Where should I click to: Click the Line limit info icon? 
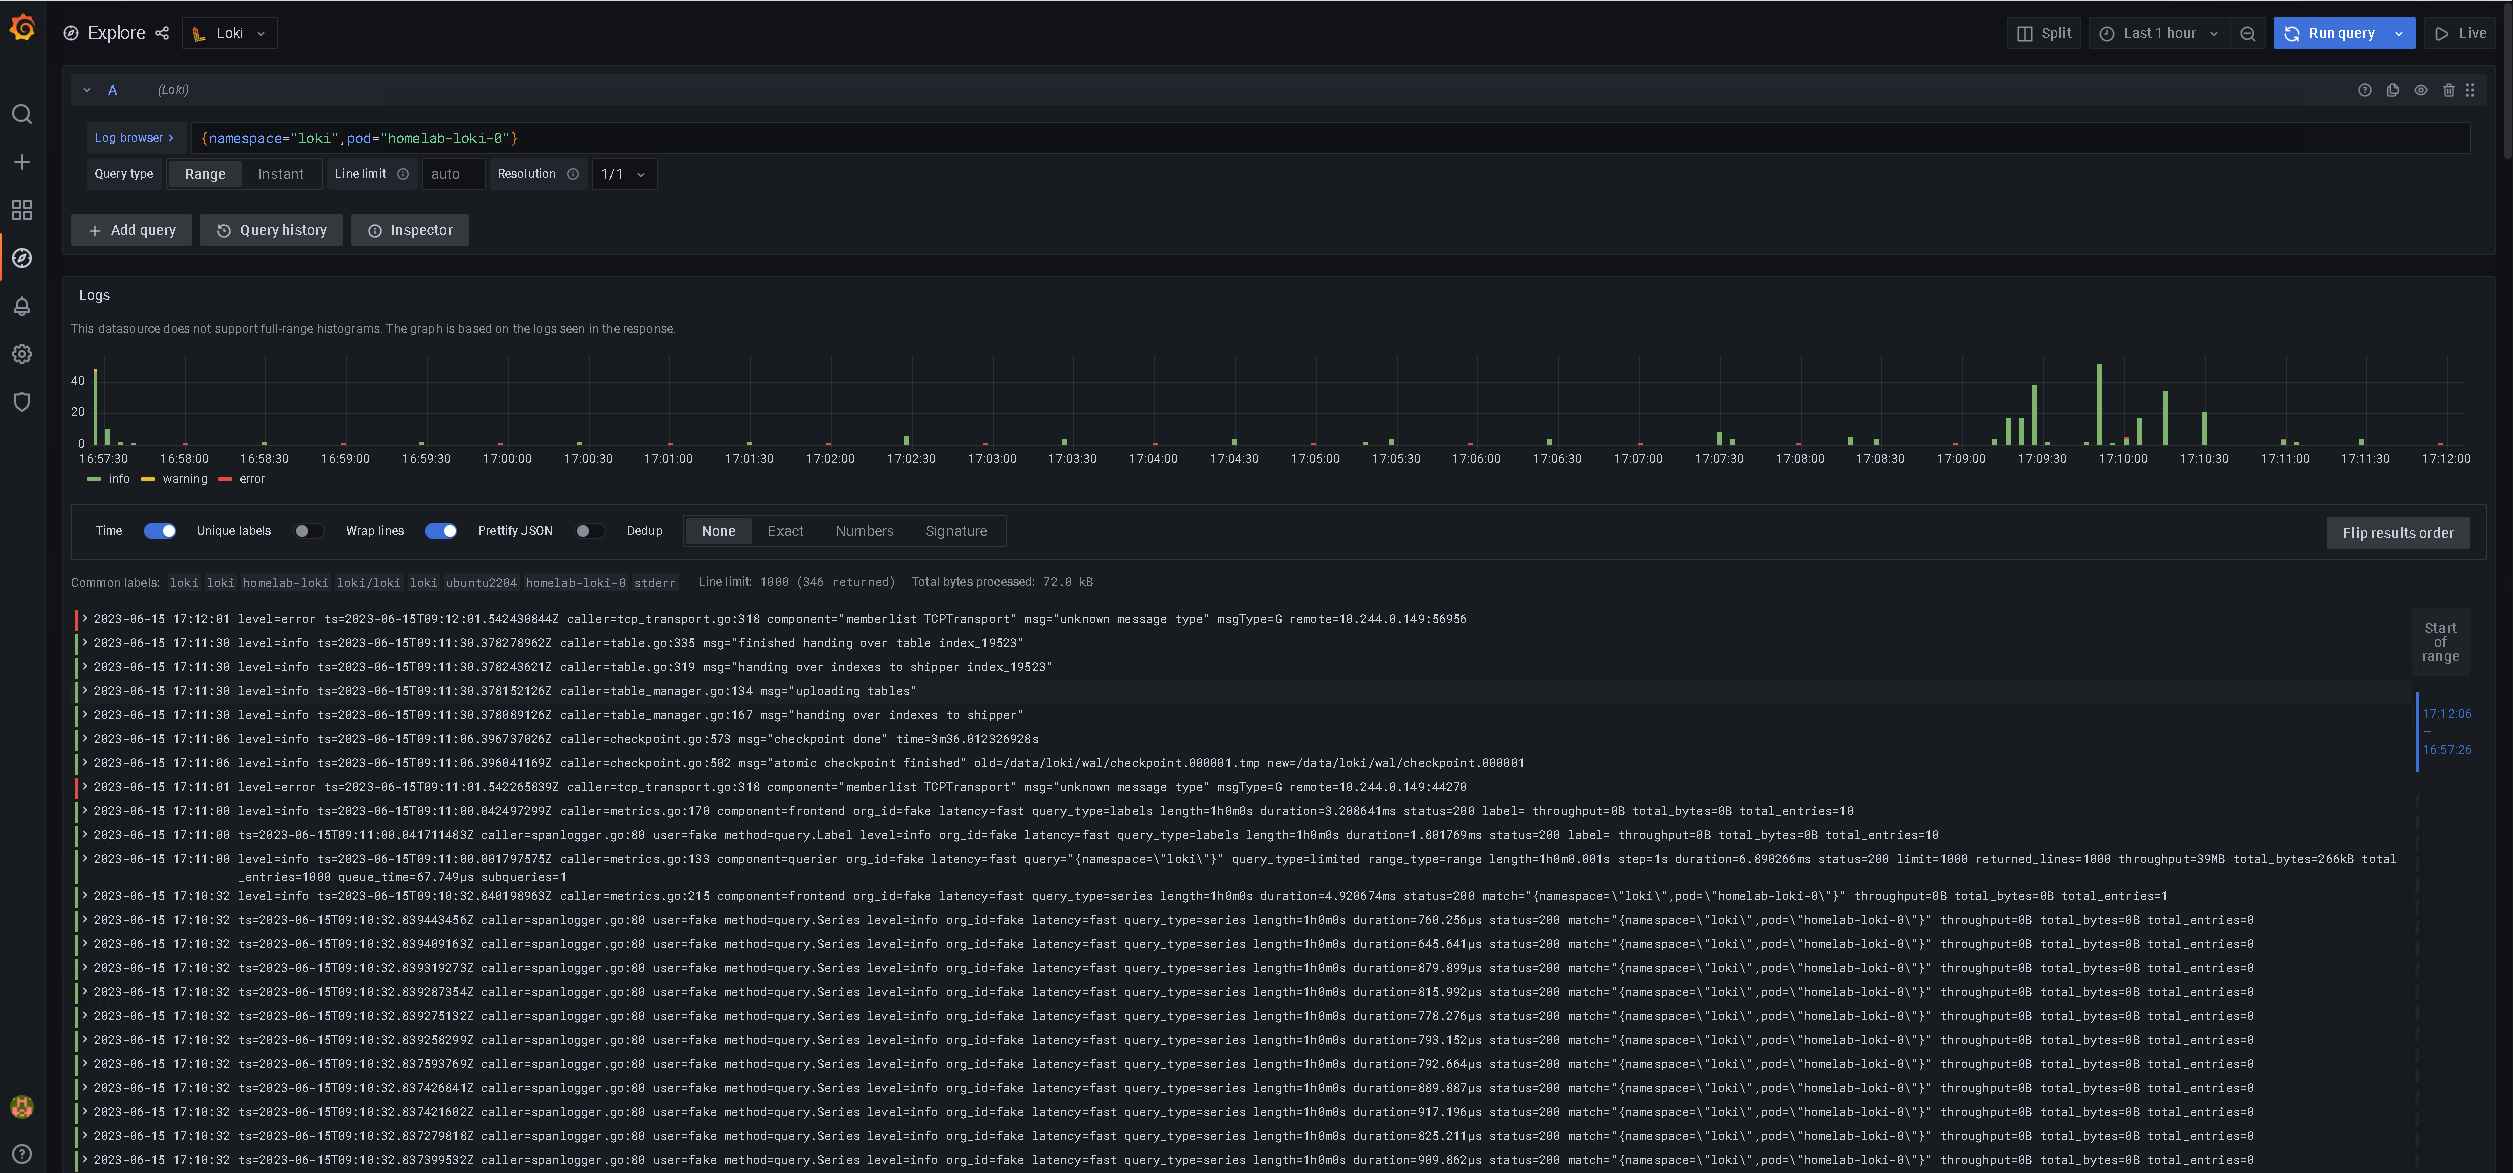tap(403, 174)
